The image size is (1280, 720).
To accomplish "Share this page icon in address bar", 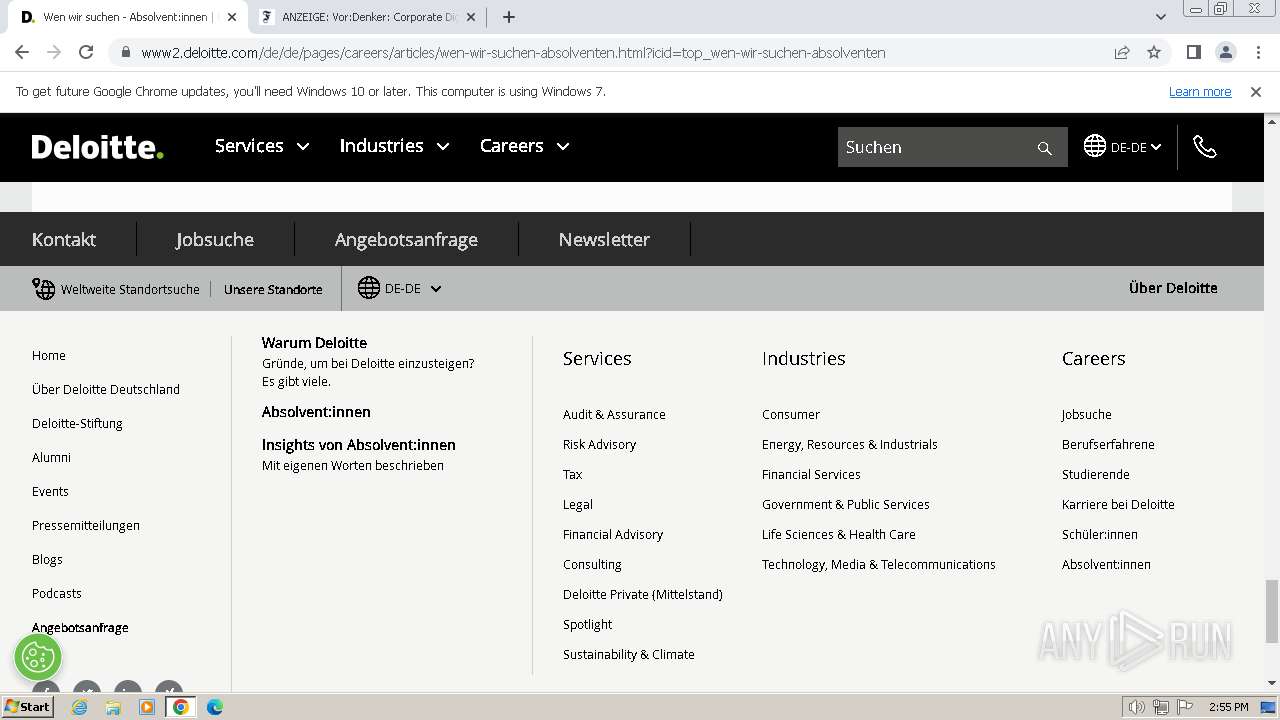I will [x=1122, y=52].
